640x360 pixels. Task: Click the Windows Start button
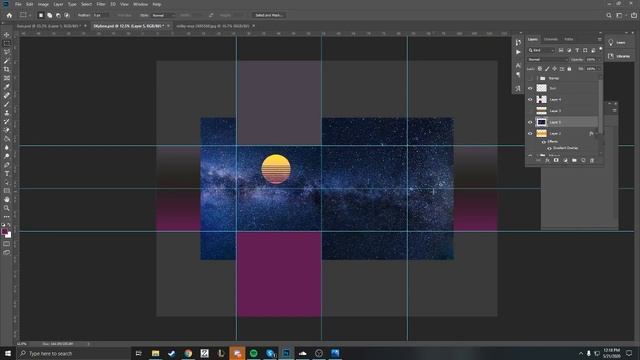coord(8,353)
